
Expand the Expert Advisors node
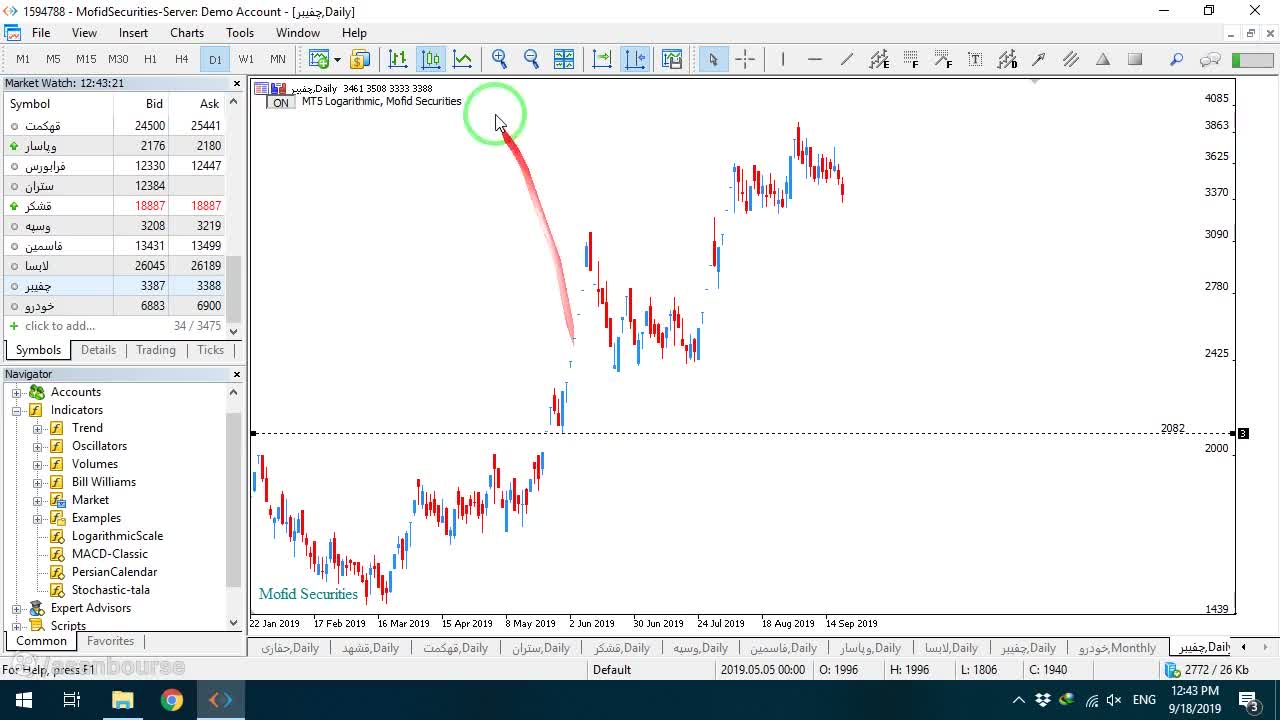pyautogui.click(x=16, y=608)
